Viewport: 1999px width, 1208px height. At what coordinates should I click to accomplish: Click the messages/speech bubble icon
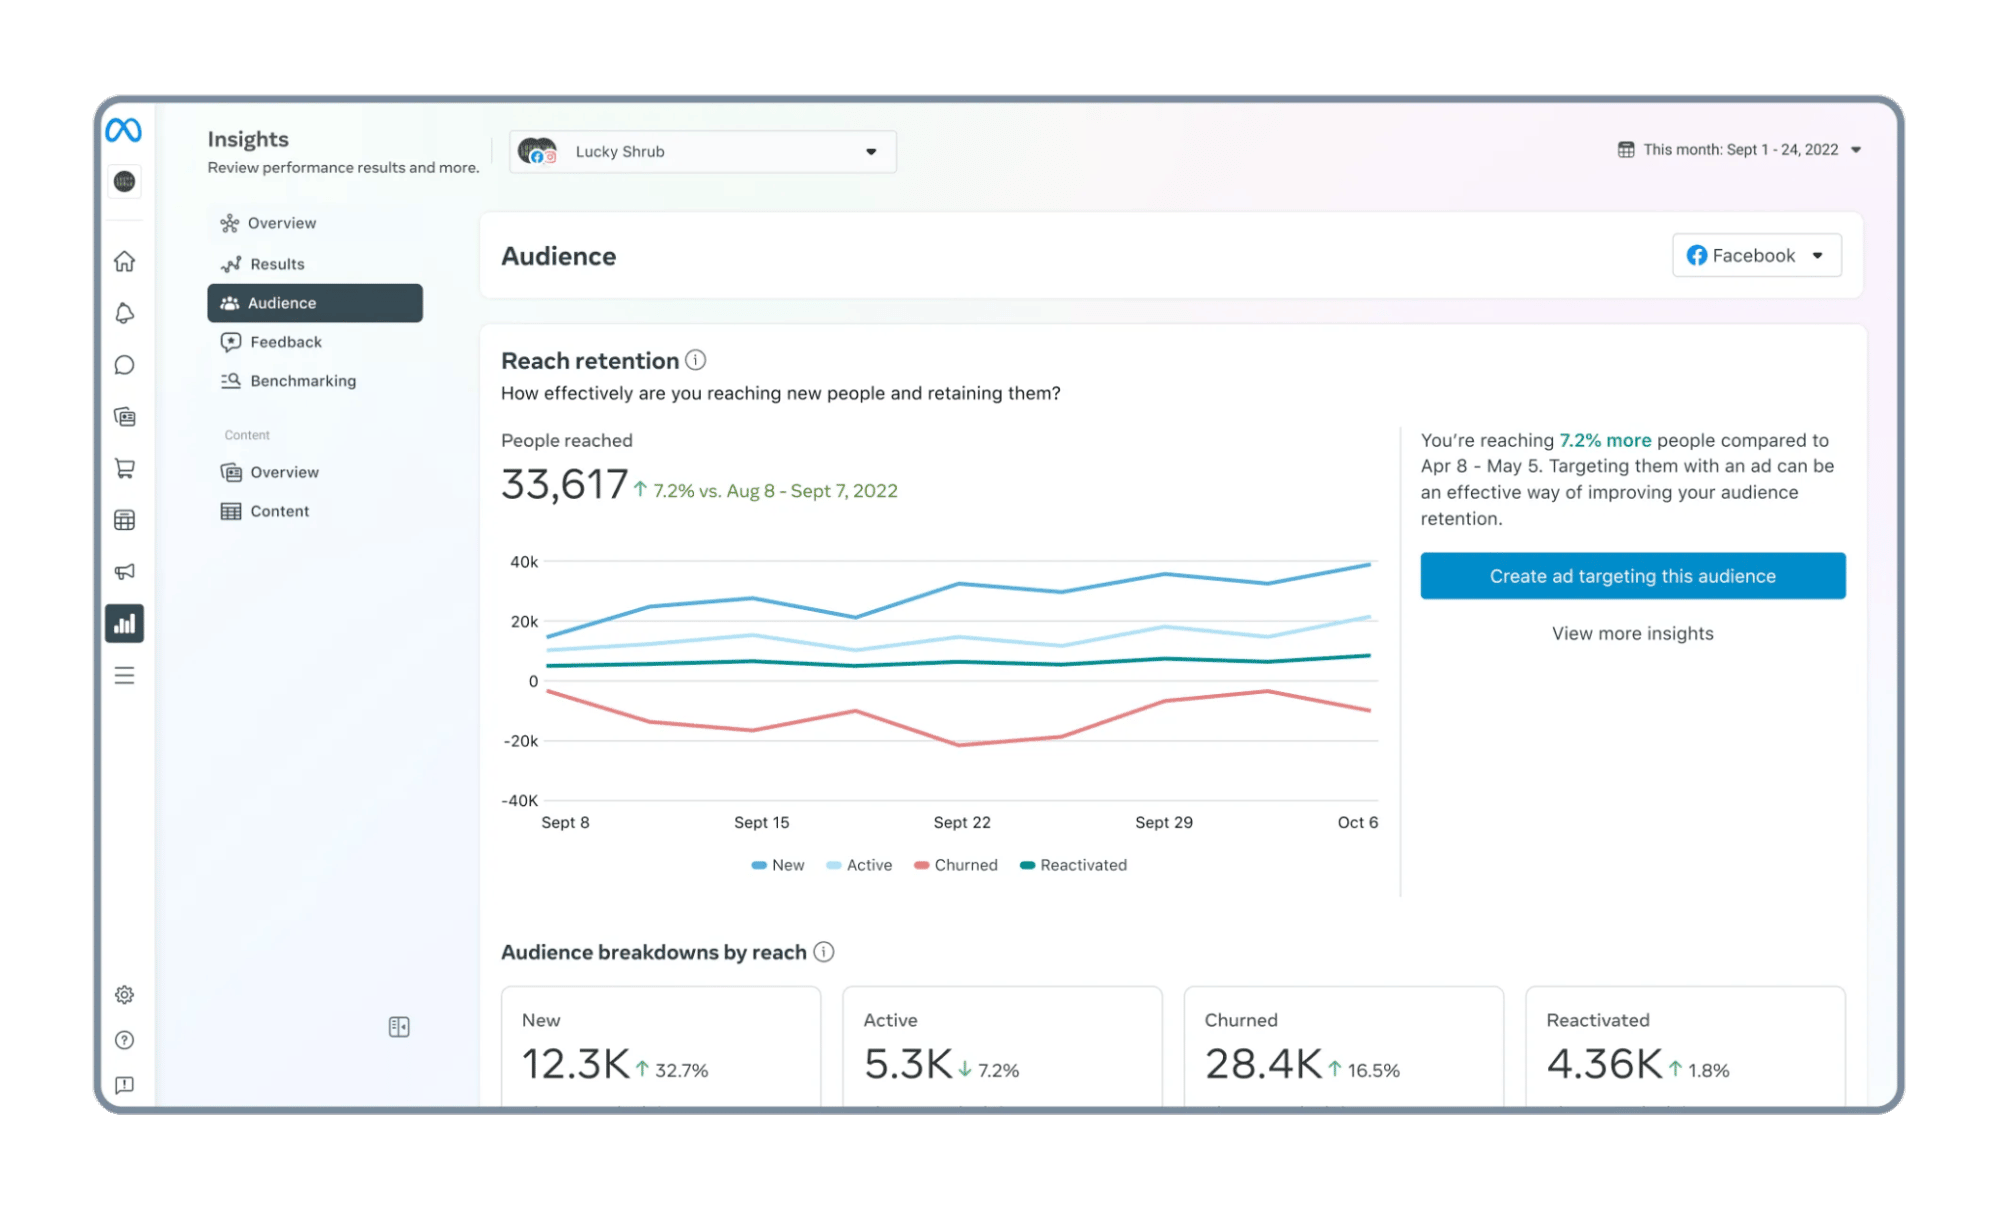(126, 366)
